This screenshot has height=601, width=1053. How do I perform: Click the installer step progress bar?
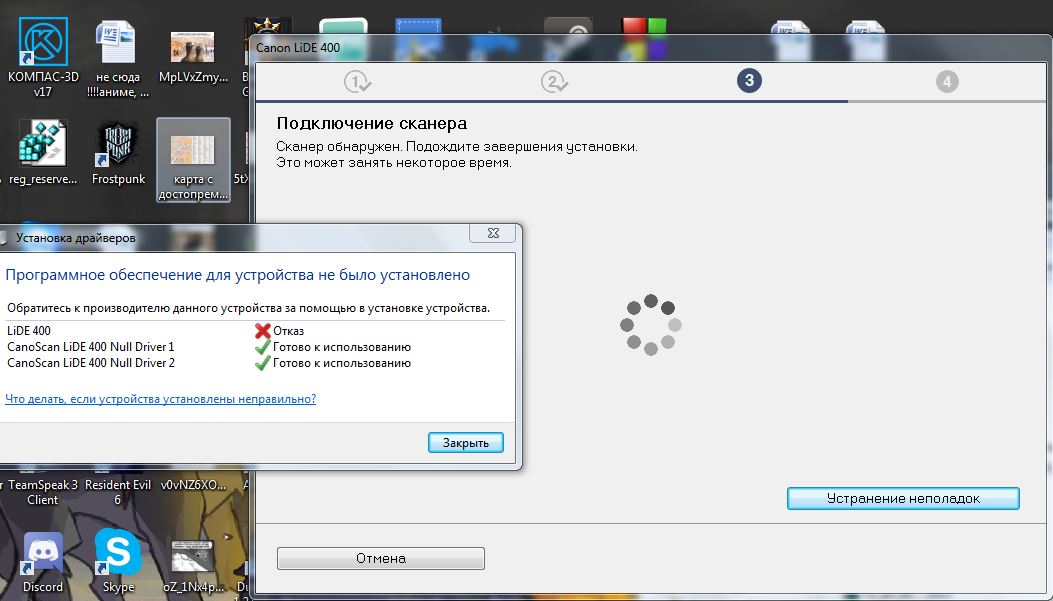(650, 101)
